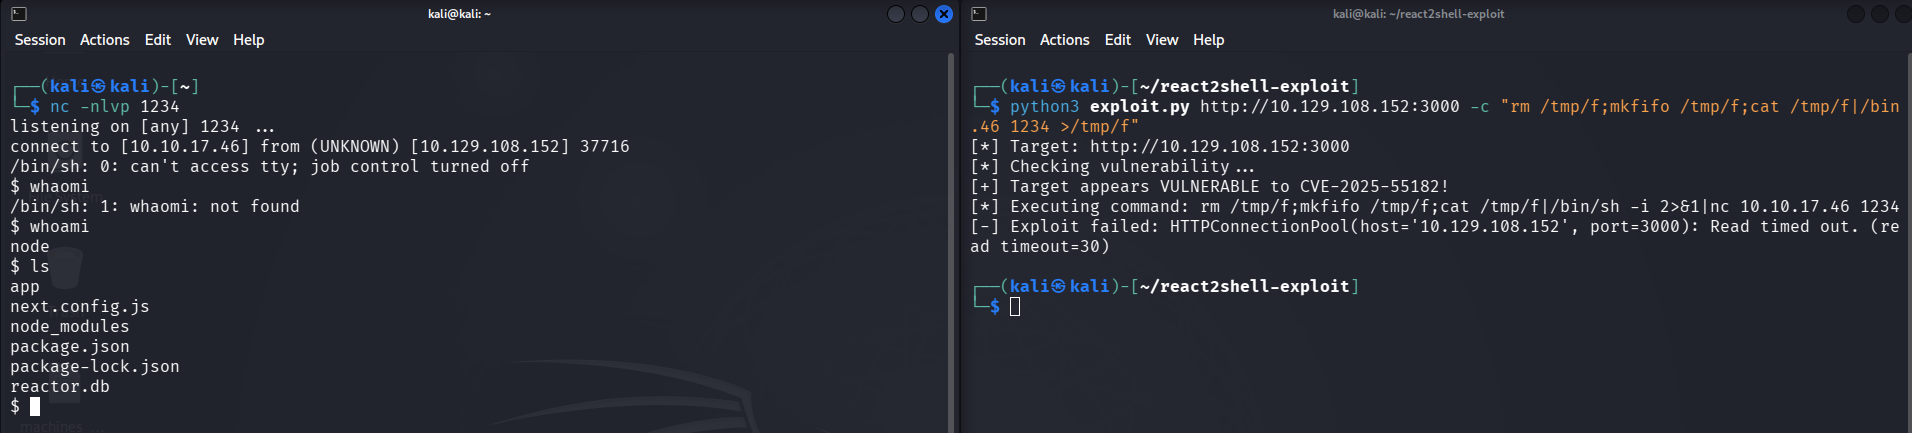Image resolution: width=1912 pixels, height=433 pixels.
Task: Click 'package.json' in ls output
Action: [x=70, y=347]
